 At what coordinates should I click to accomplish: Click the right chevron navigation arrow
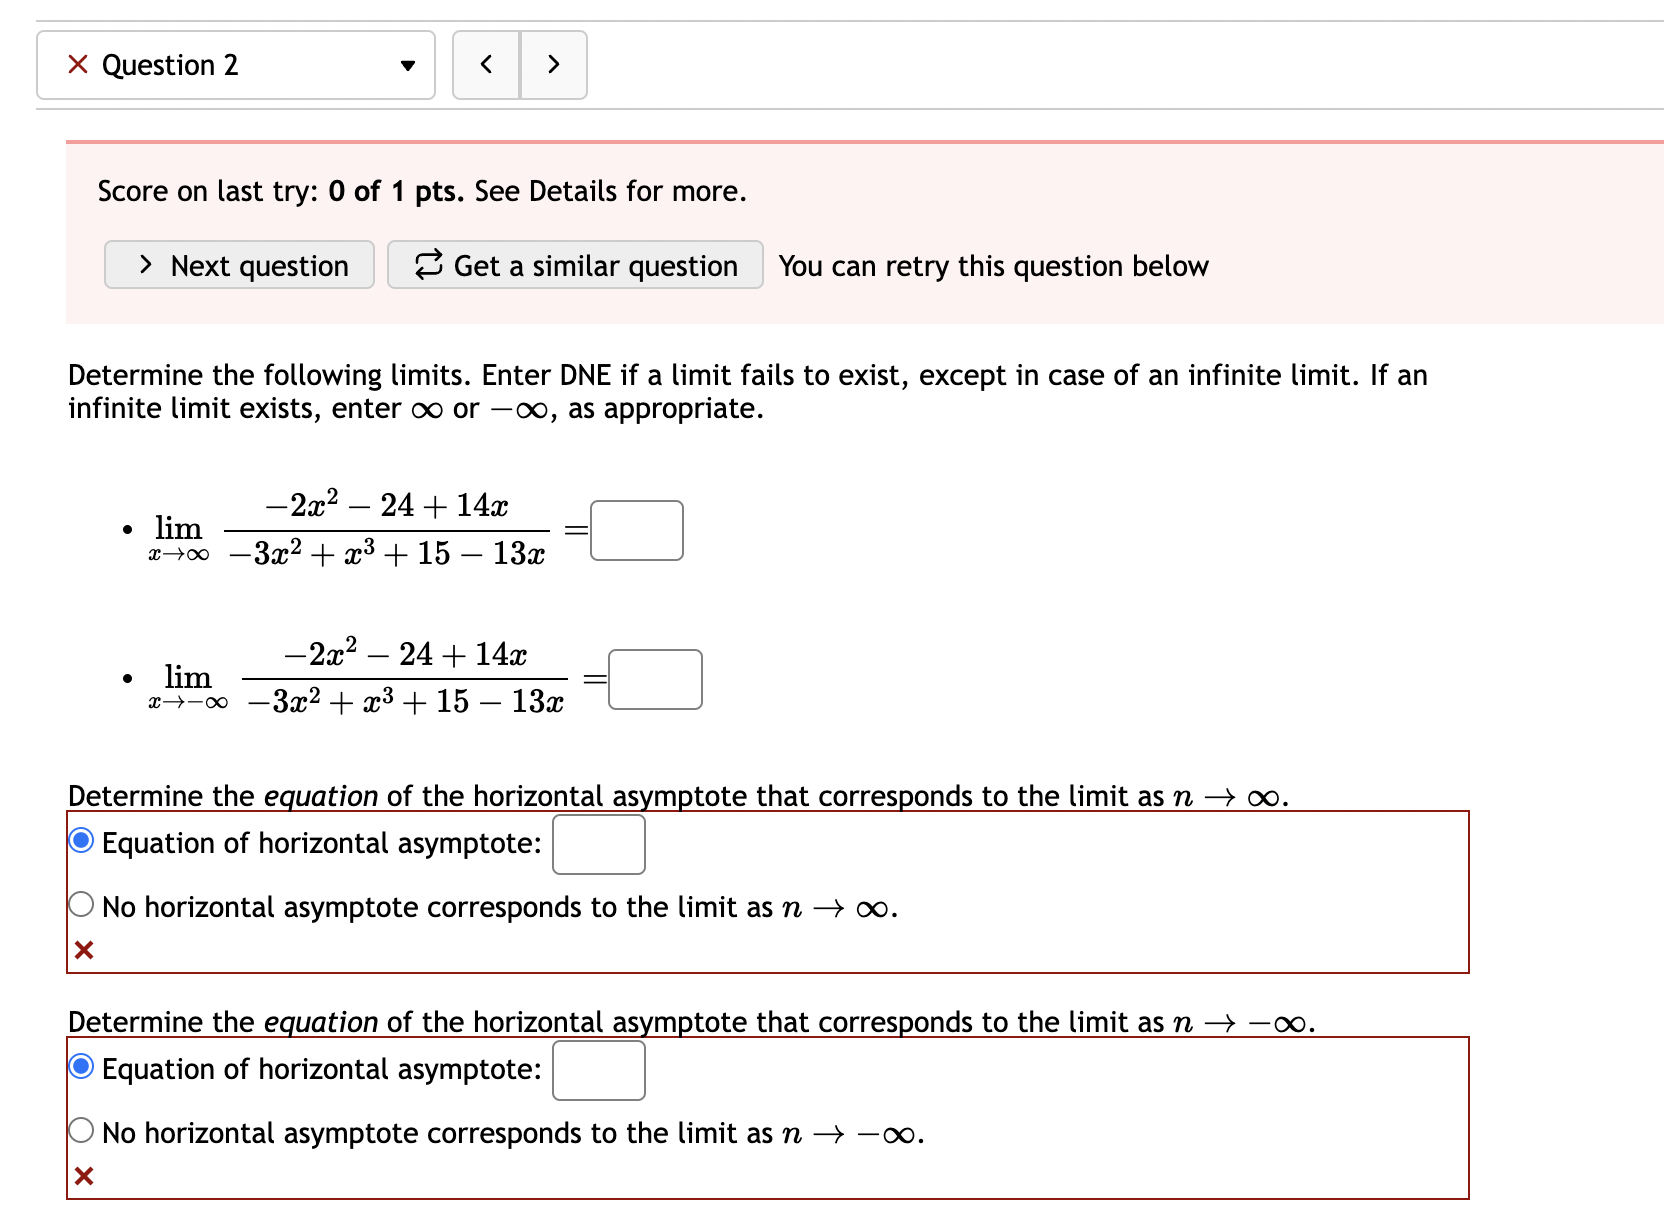pyautogui.click(x=553, y=64)
